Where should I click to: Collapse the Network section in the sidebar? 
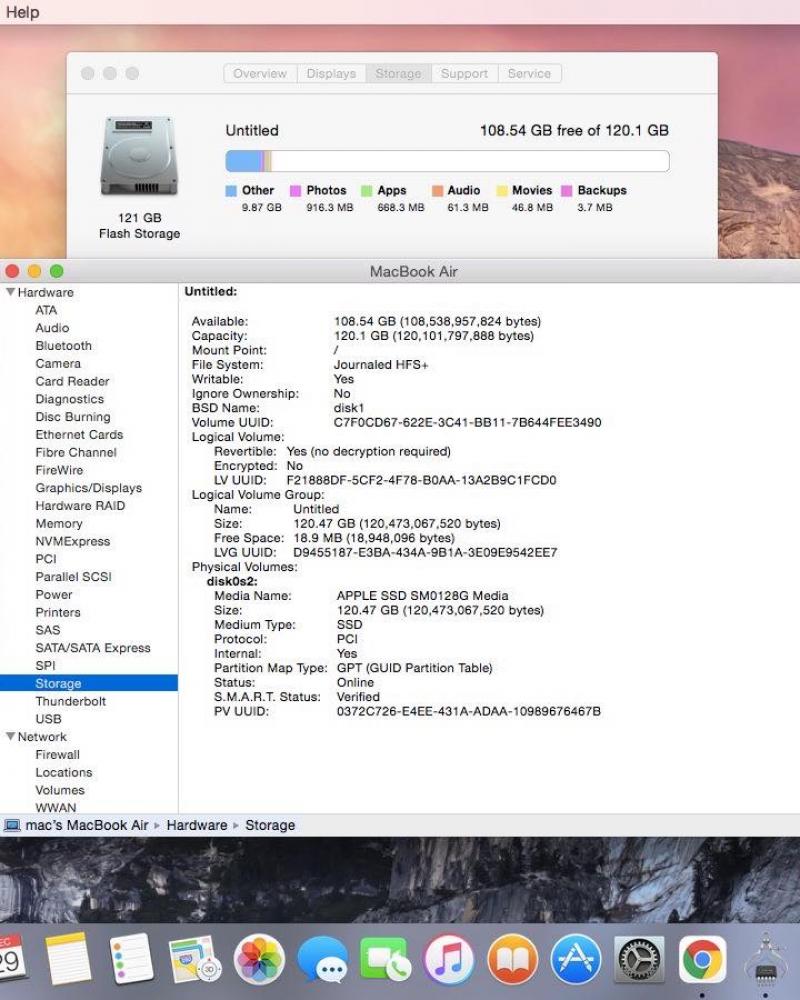tap(10, 736)
